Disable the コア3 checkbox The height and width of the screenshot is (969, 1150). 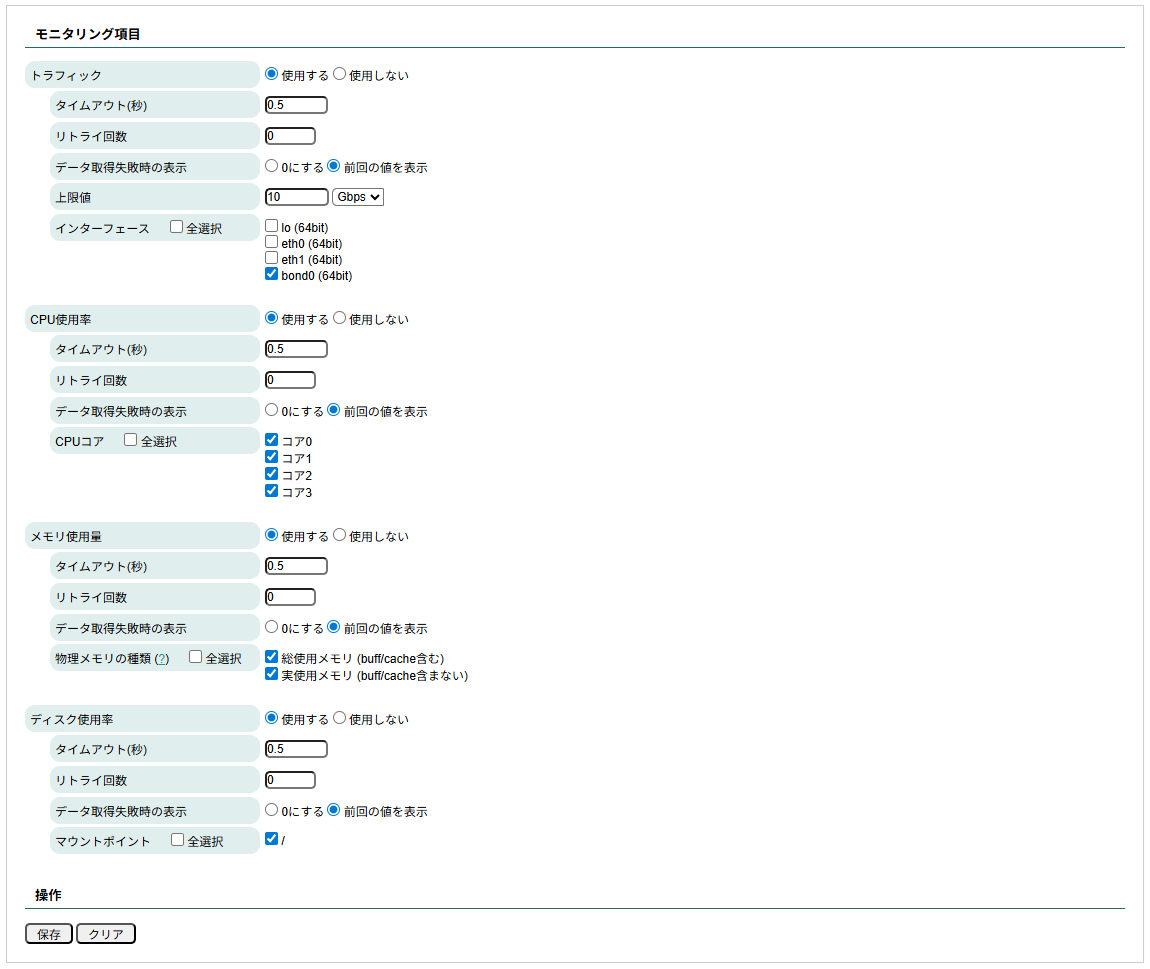271,490
